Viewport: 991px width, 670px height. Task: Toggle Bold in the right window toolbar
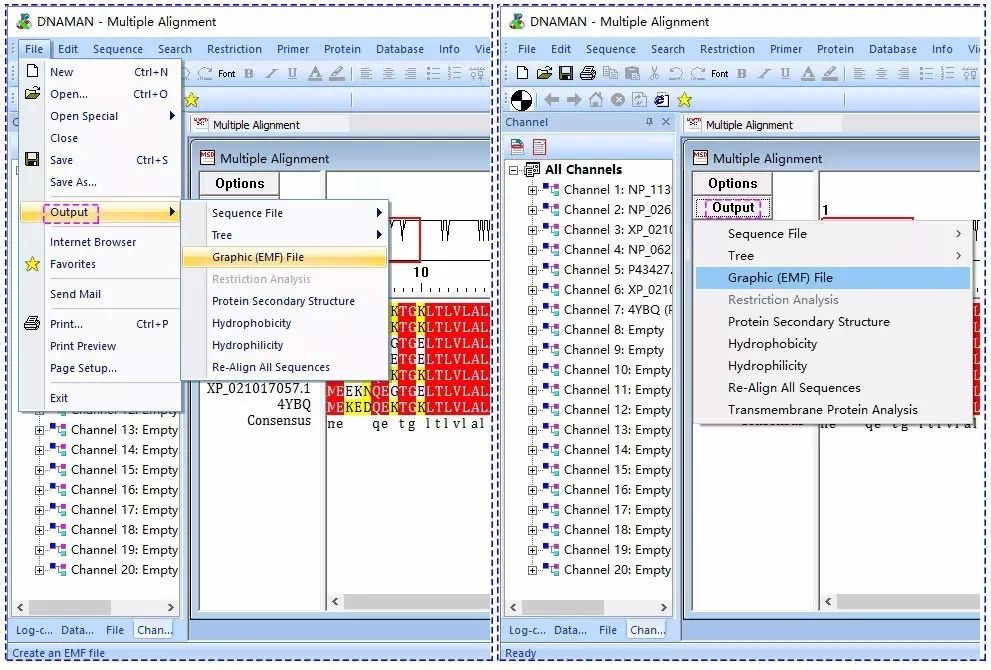pos(742,73)
